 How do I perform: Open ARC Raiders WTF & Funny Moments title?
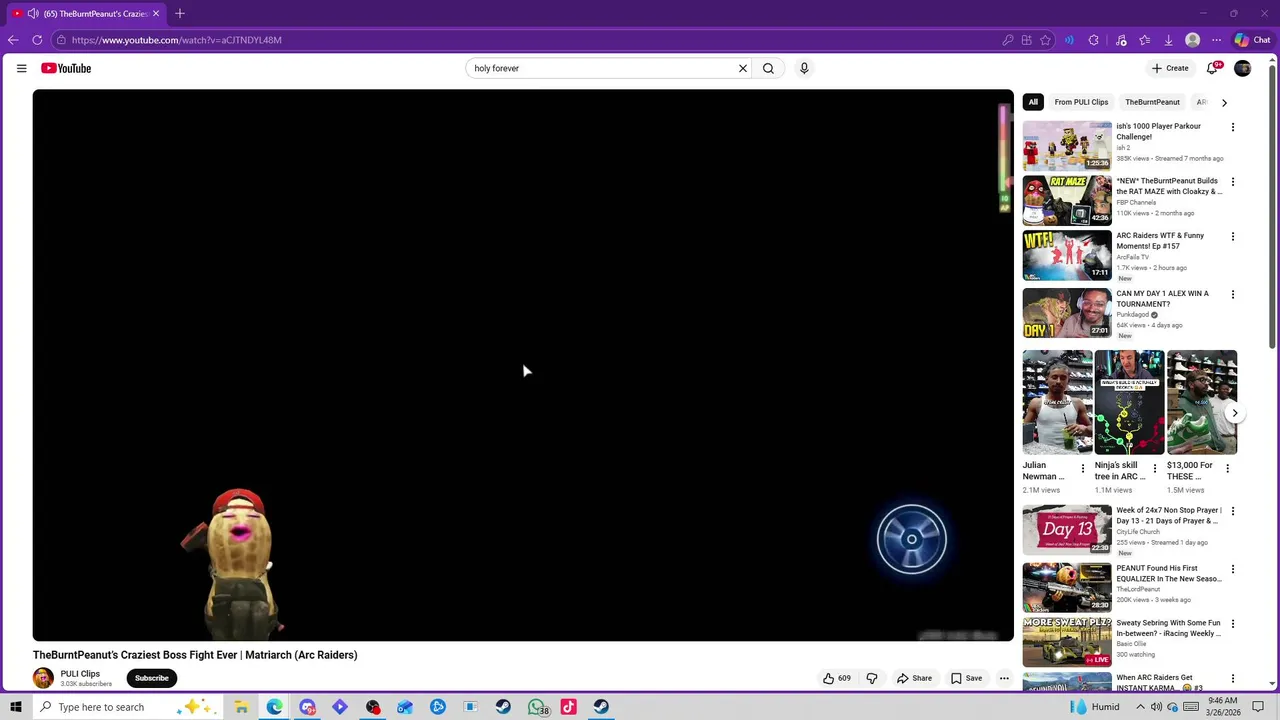(1160, 240)
